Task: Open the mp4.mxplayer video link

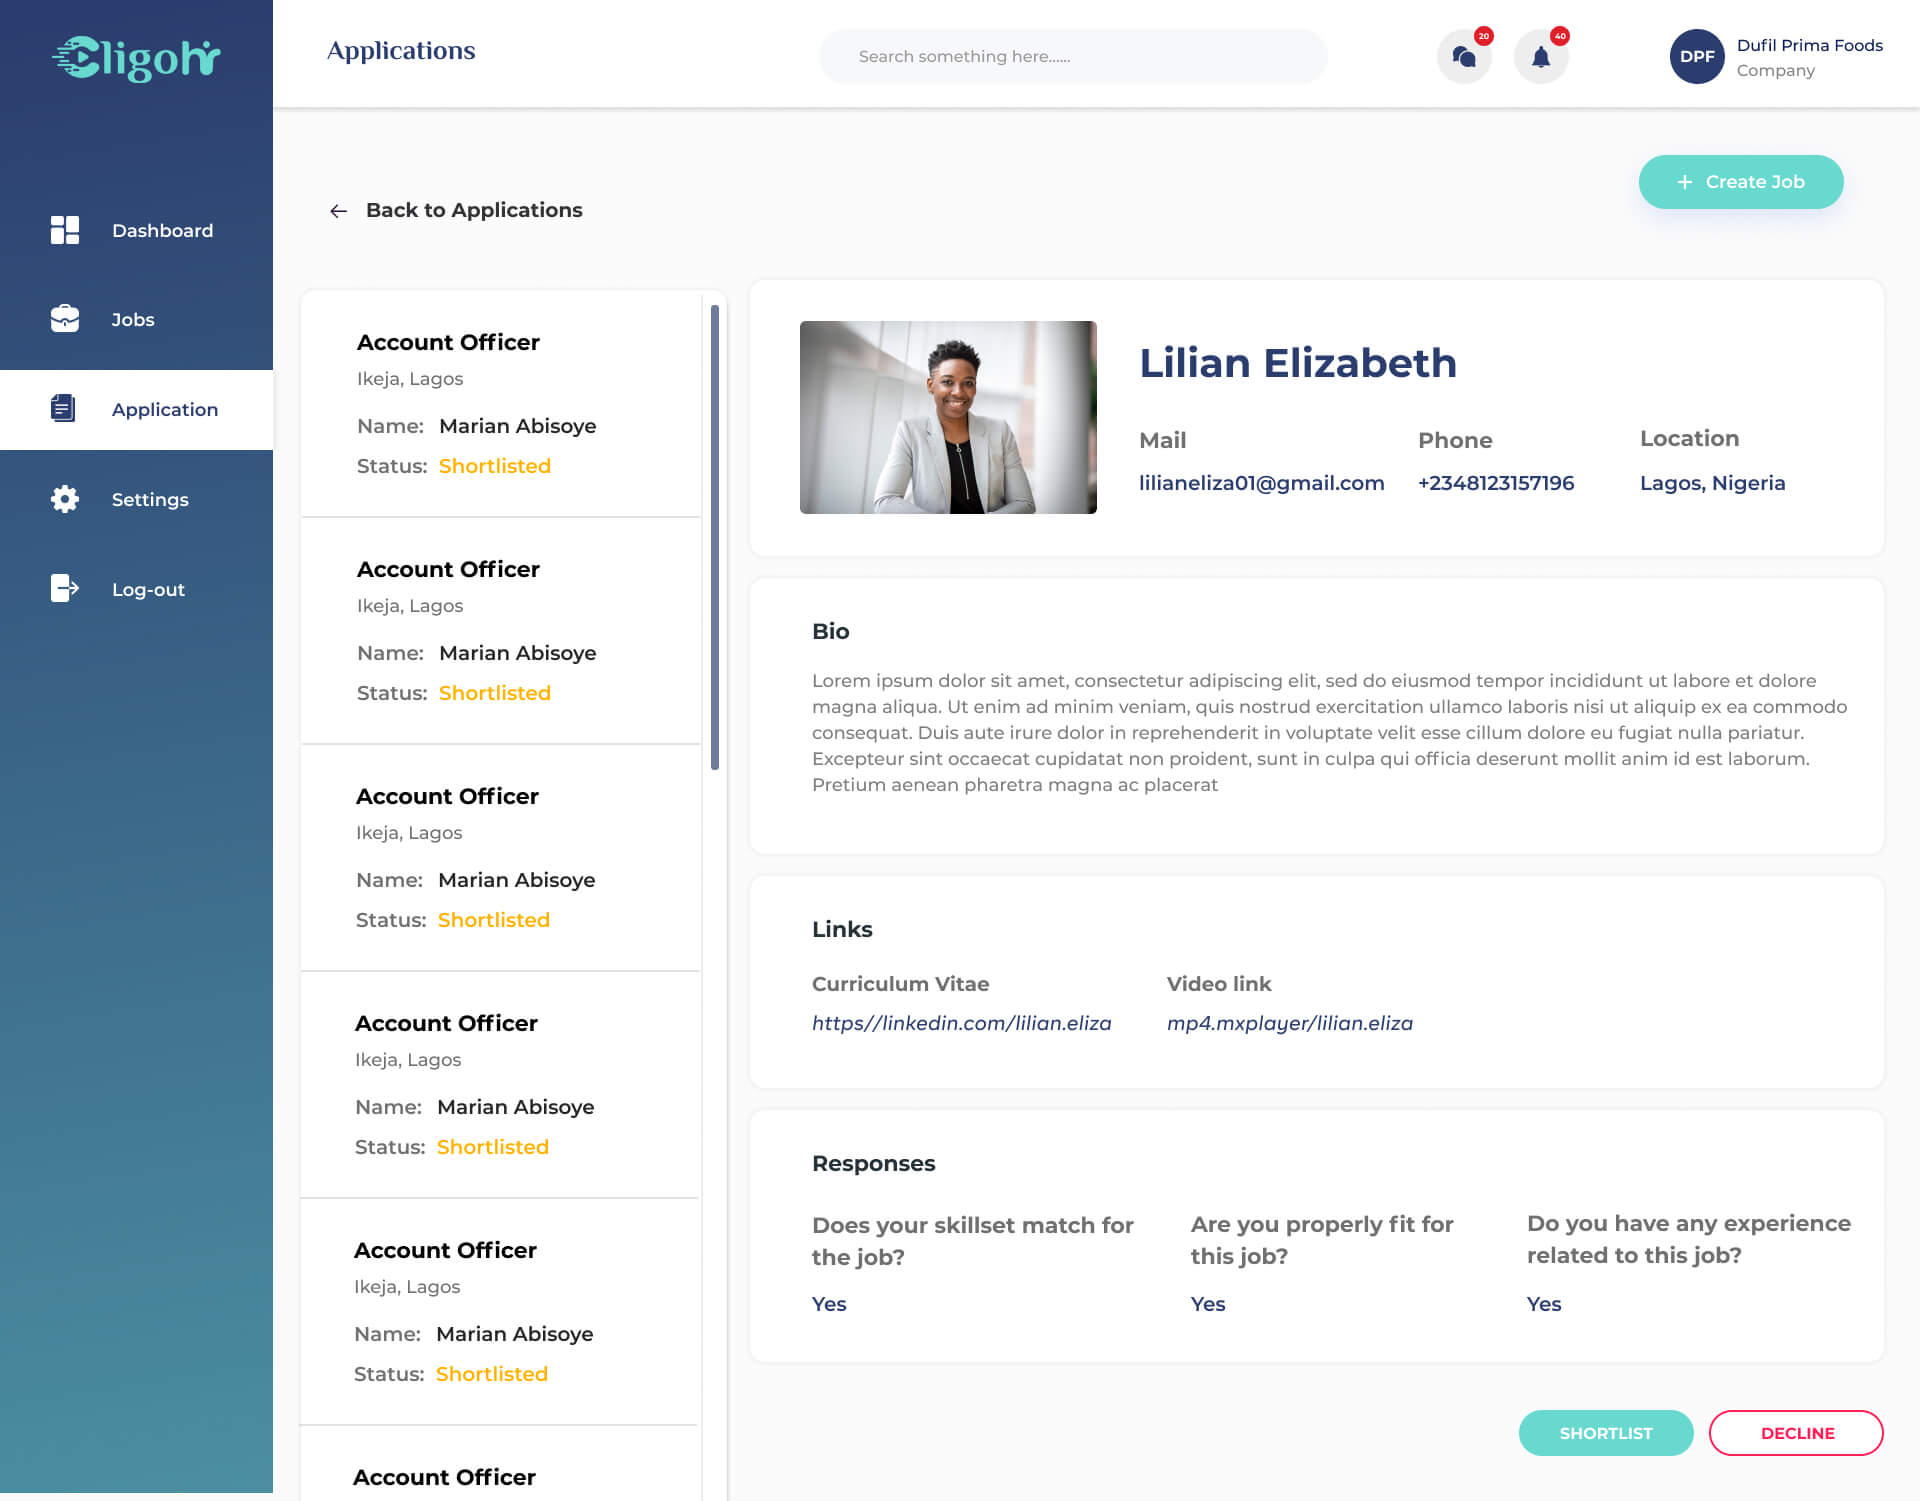Action: click(x=1290, y=1023)
